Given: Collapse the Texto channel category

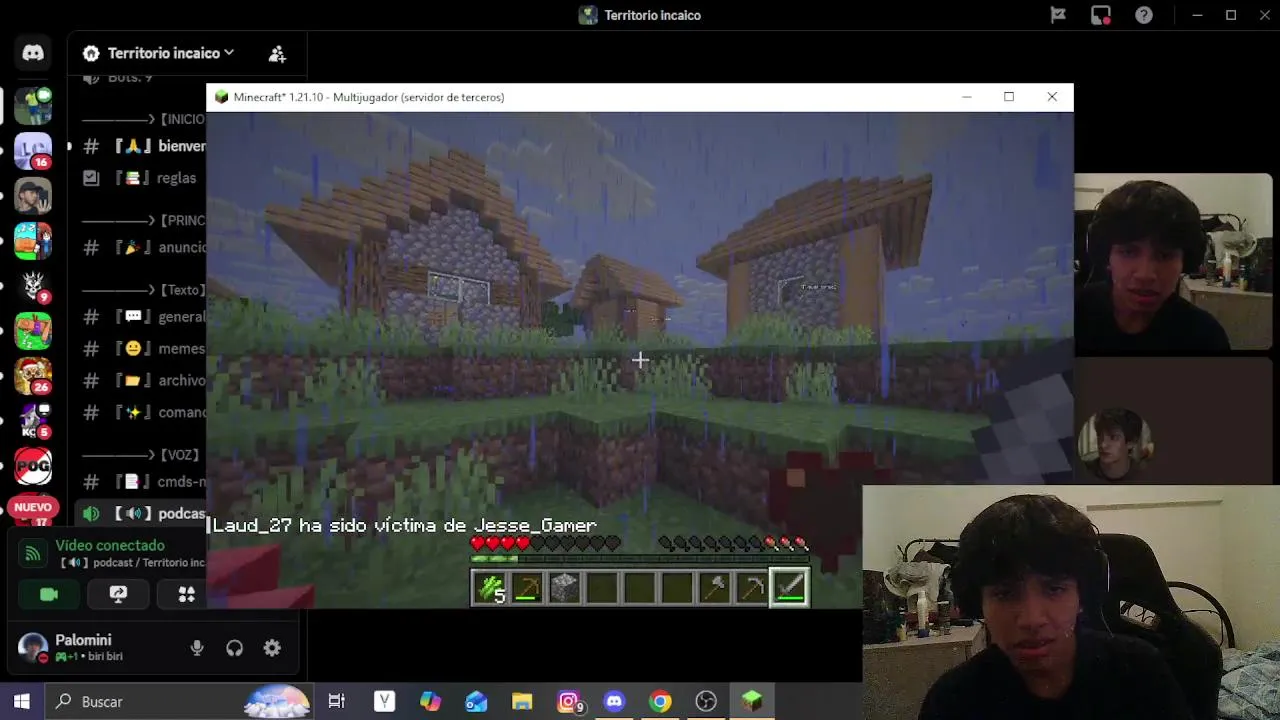Looking at the screenshot, I should (143, 290).
